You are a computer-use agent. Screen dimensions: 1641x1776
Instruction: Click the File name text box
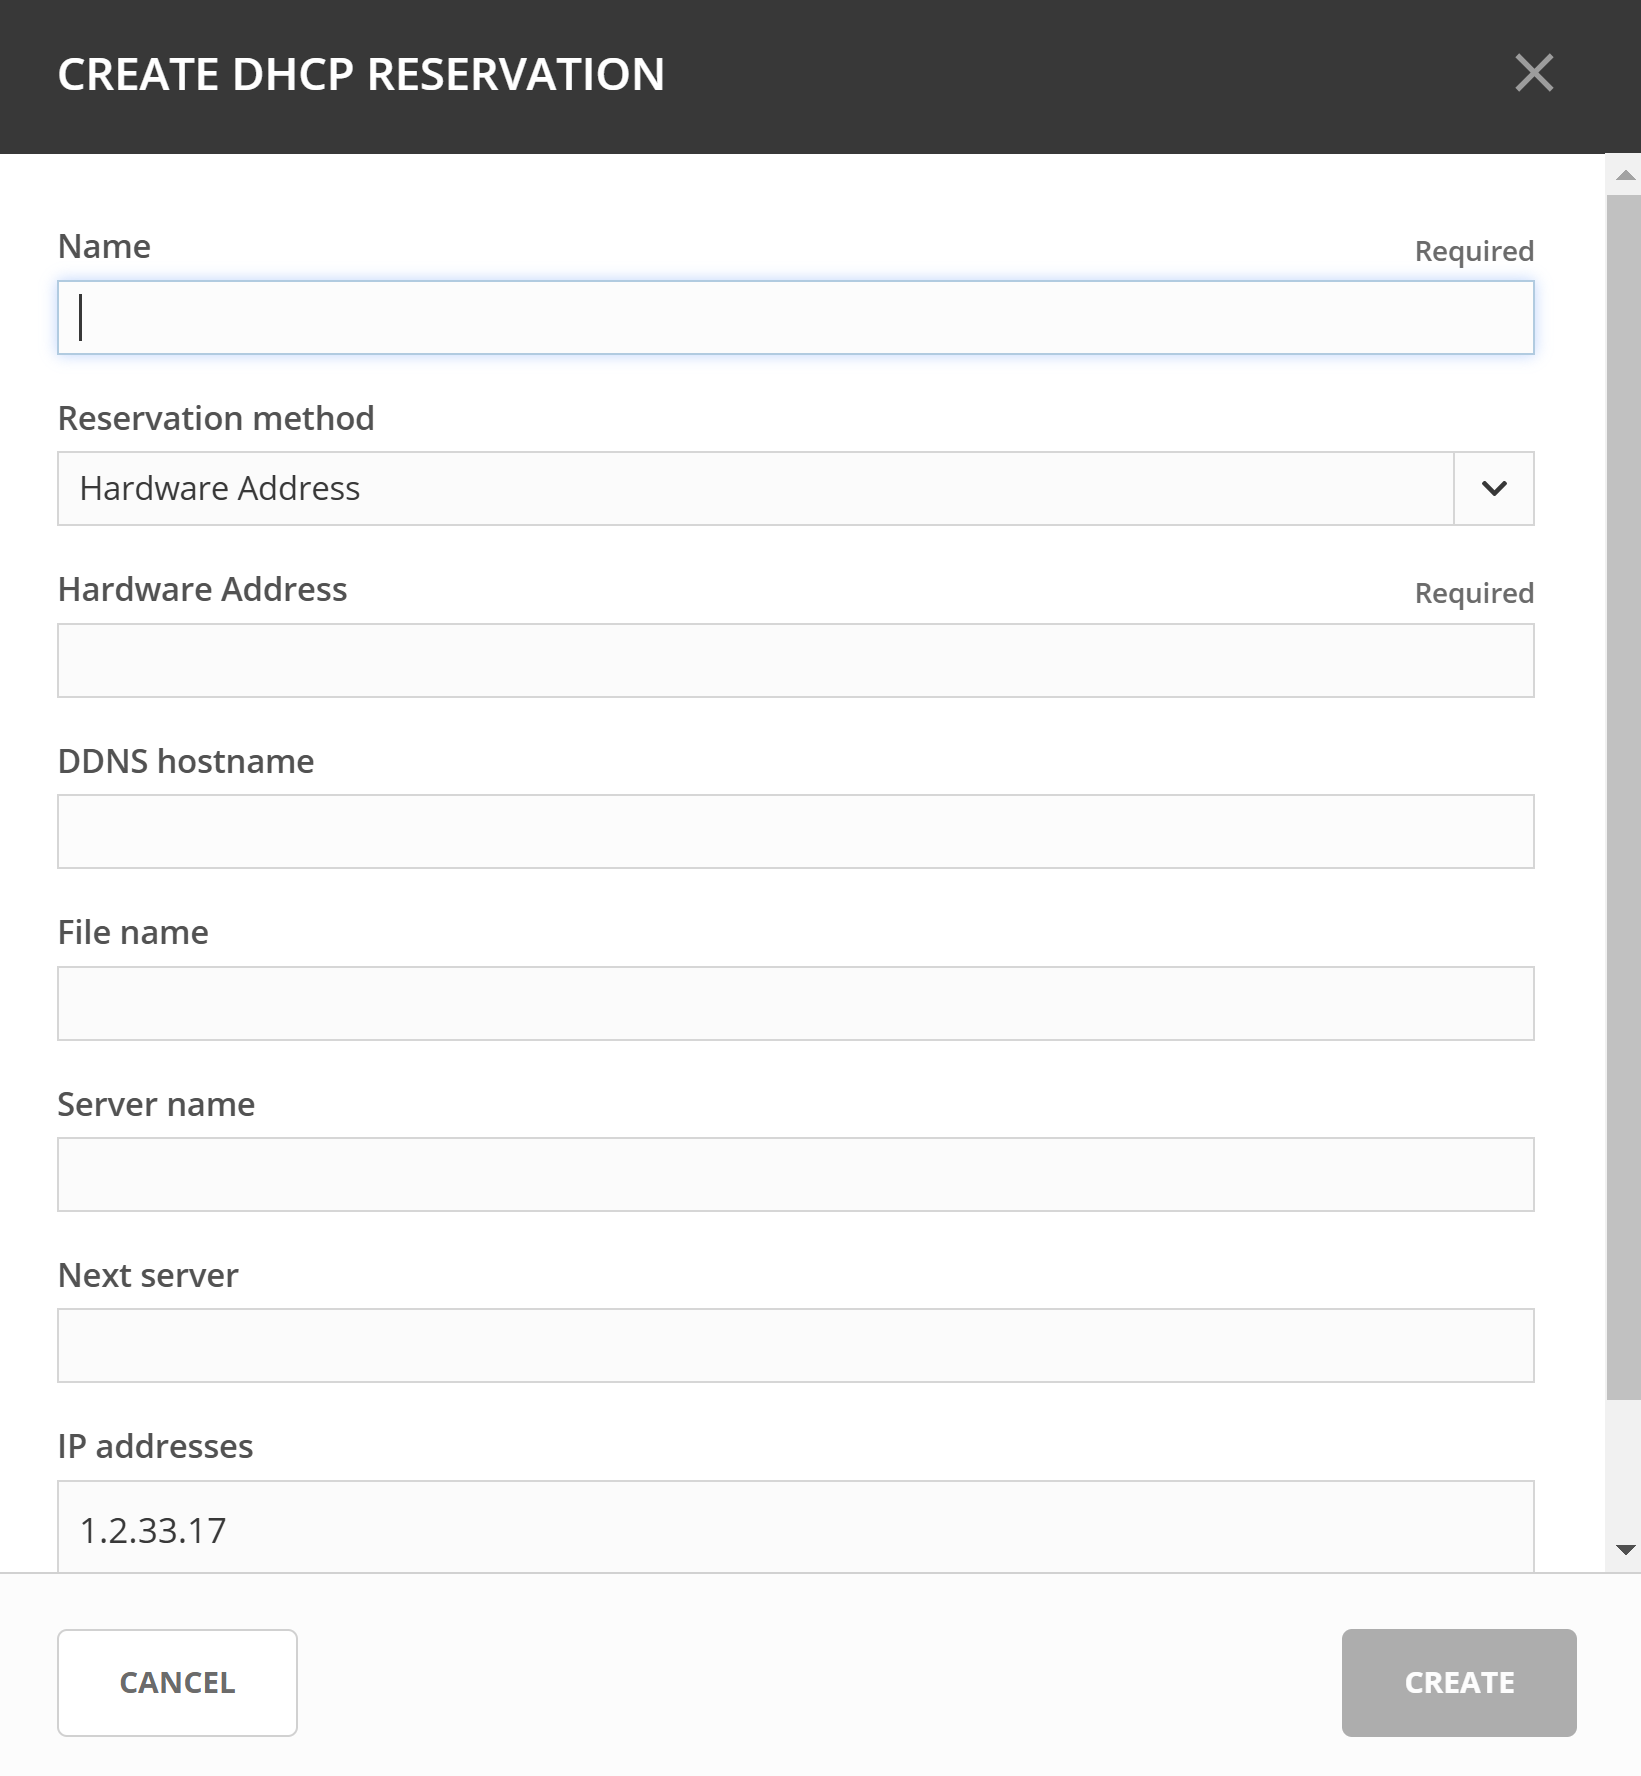(x=795, y=1003)
